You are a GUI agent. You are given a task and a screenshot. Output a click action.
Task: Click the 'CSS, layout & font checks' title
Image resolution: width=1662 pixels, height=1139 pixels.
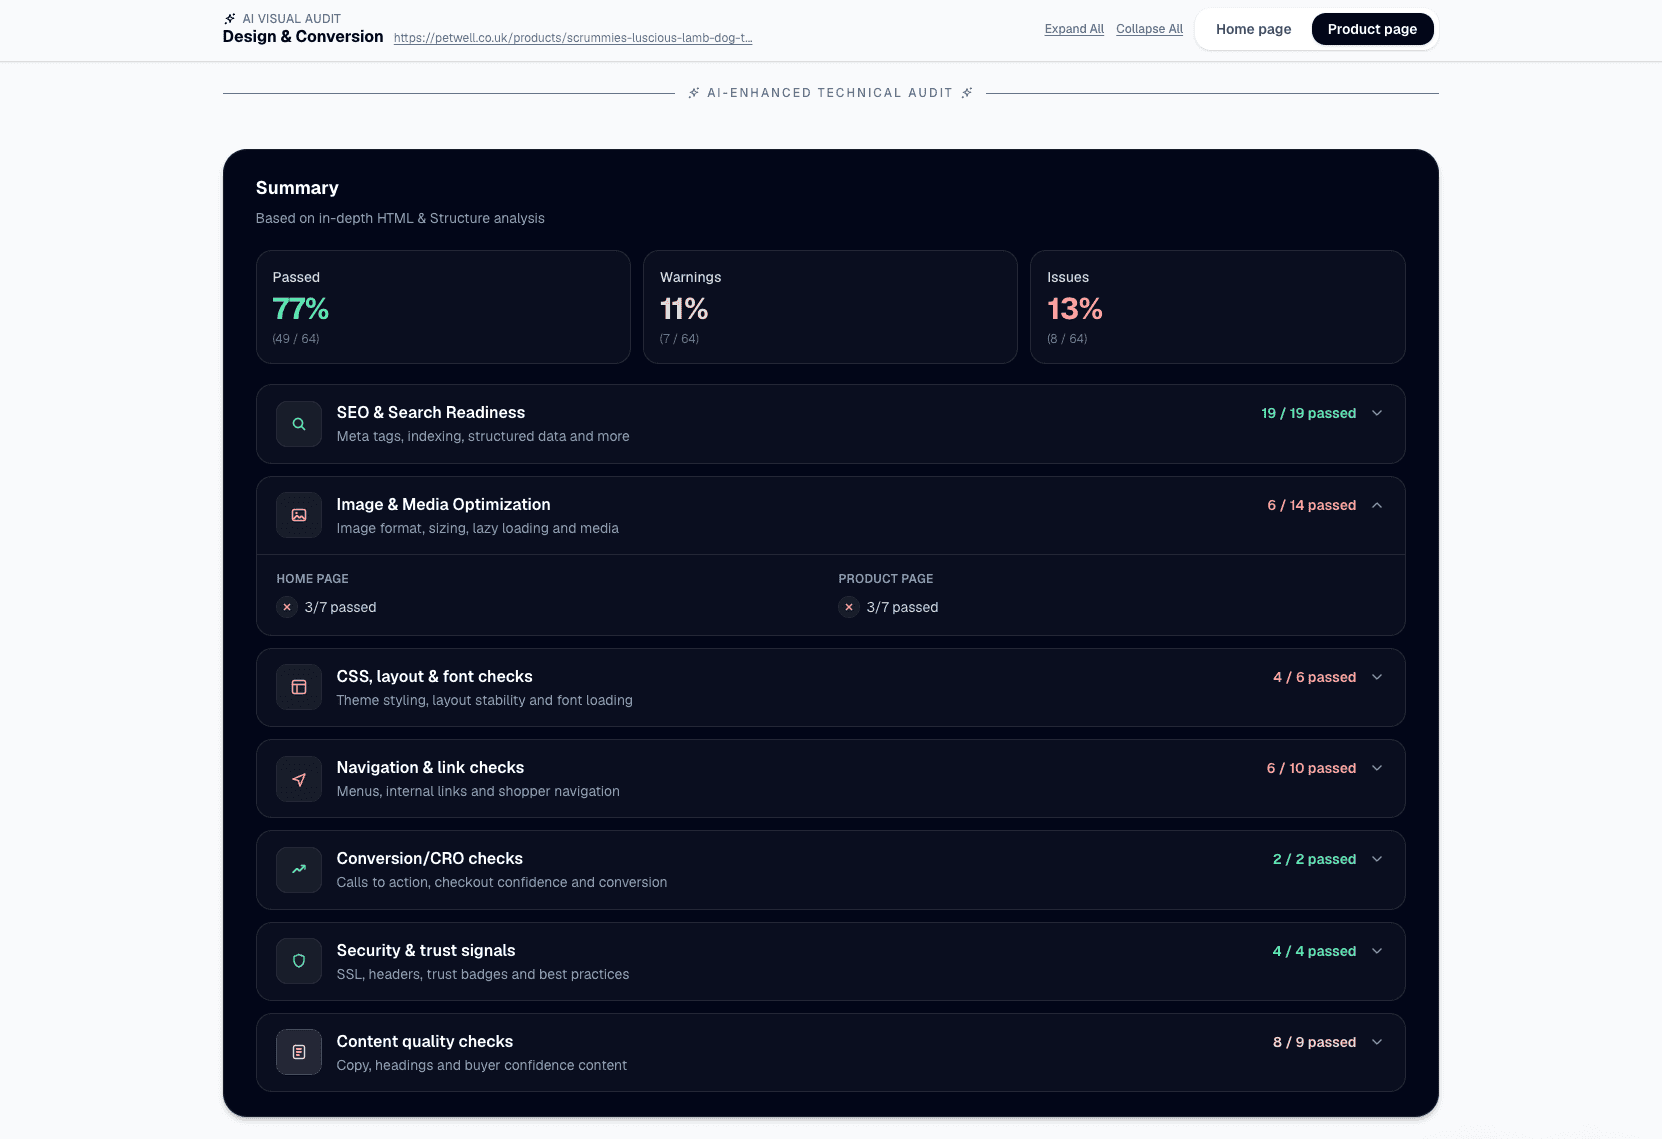click(x=434, y=676)
